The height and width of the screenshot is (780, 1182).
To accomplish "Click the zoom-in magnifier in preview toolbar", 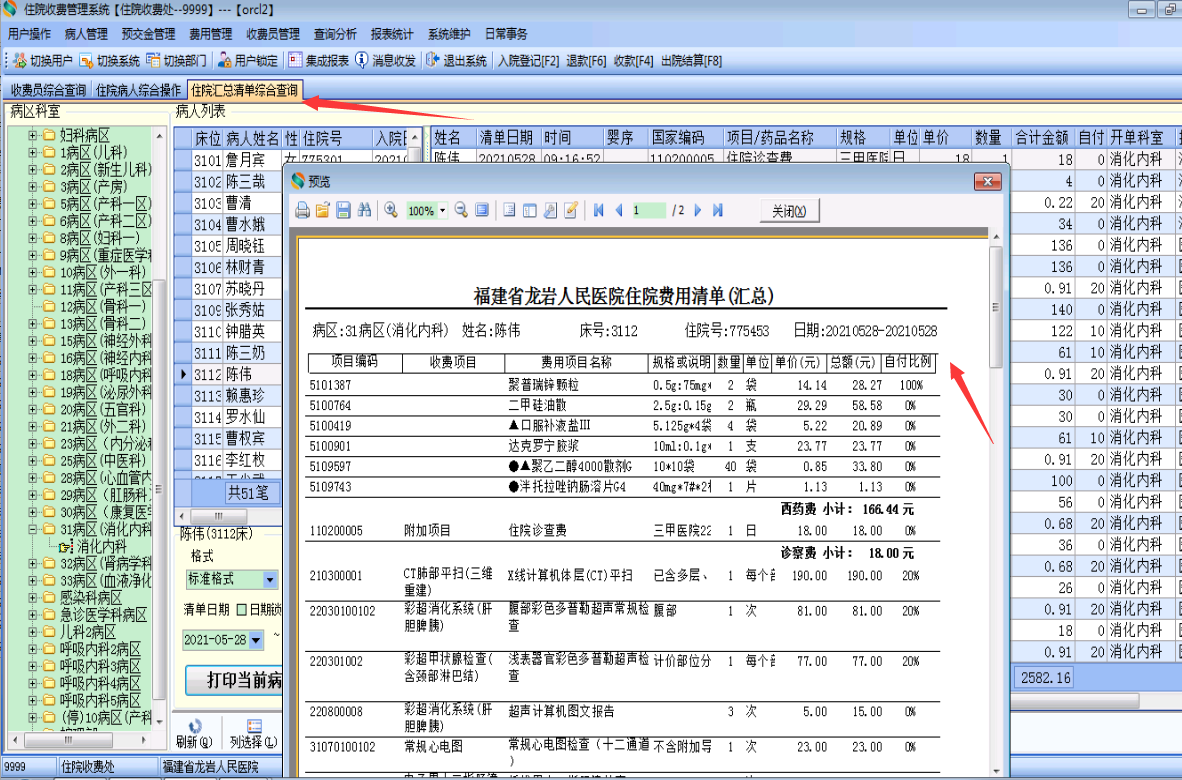I will [390, 210].
